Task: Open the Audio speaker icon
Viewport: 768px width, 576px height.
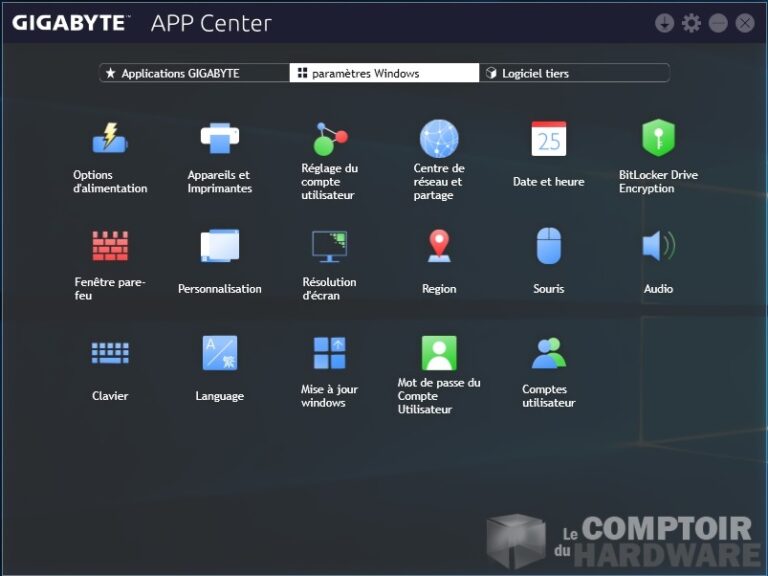Action: [658, 245]
